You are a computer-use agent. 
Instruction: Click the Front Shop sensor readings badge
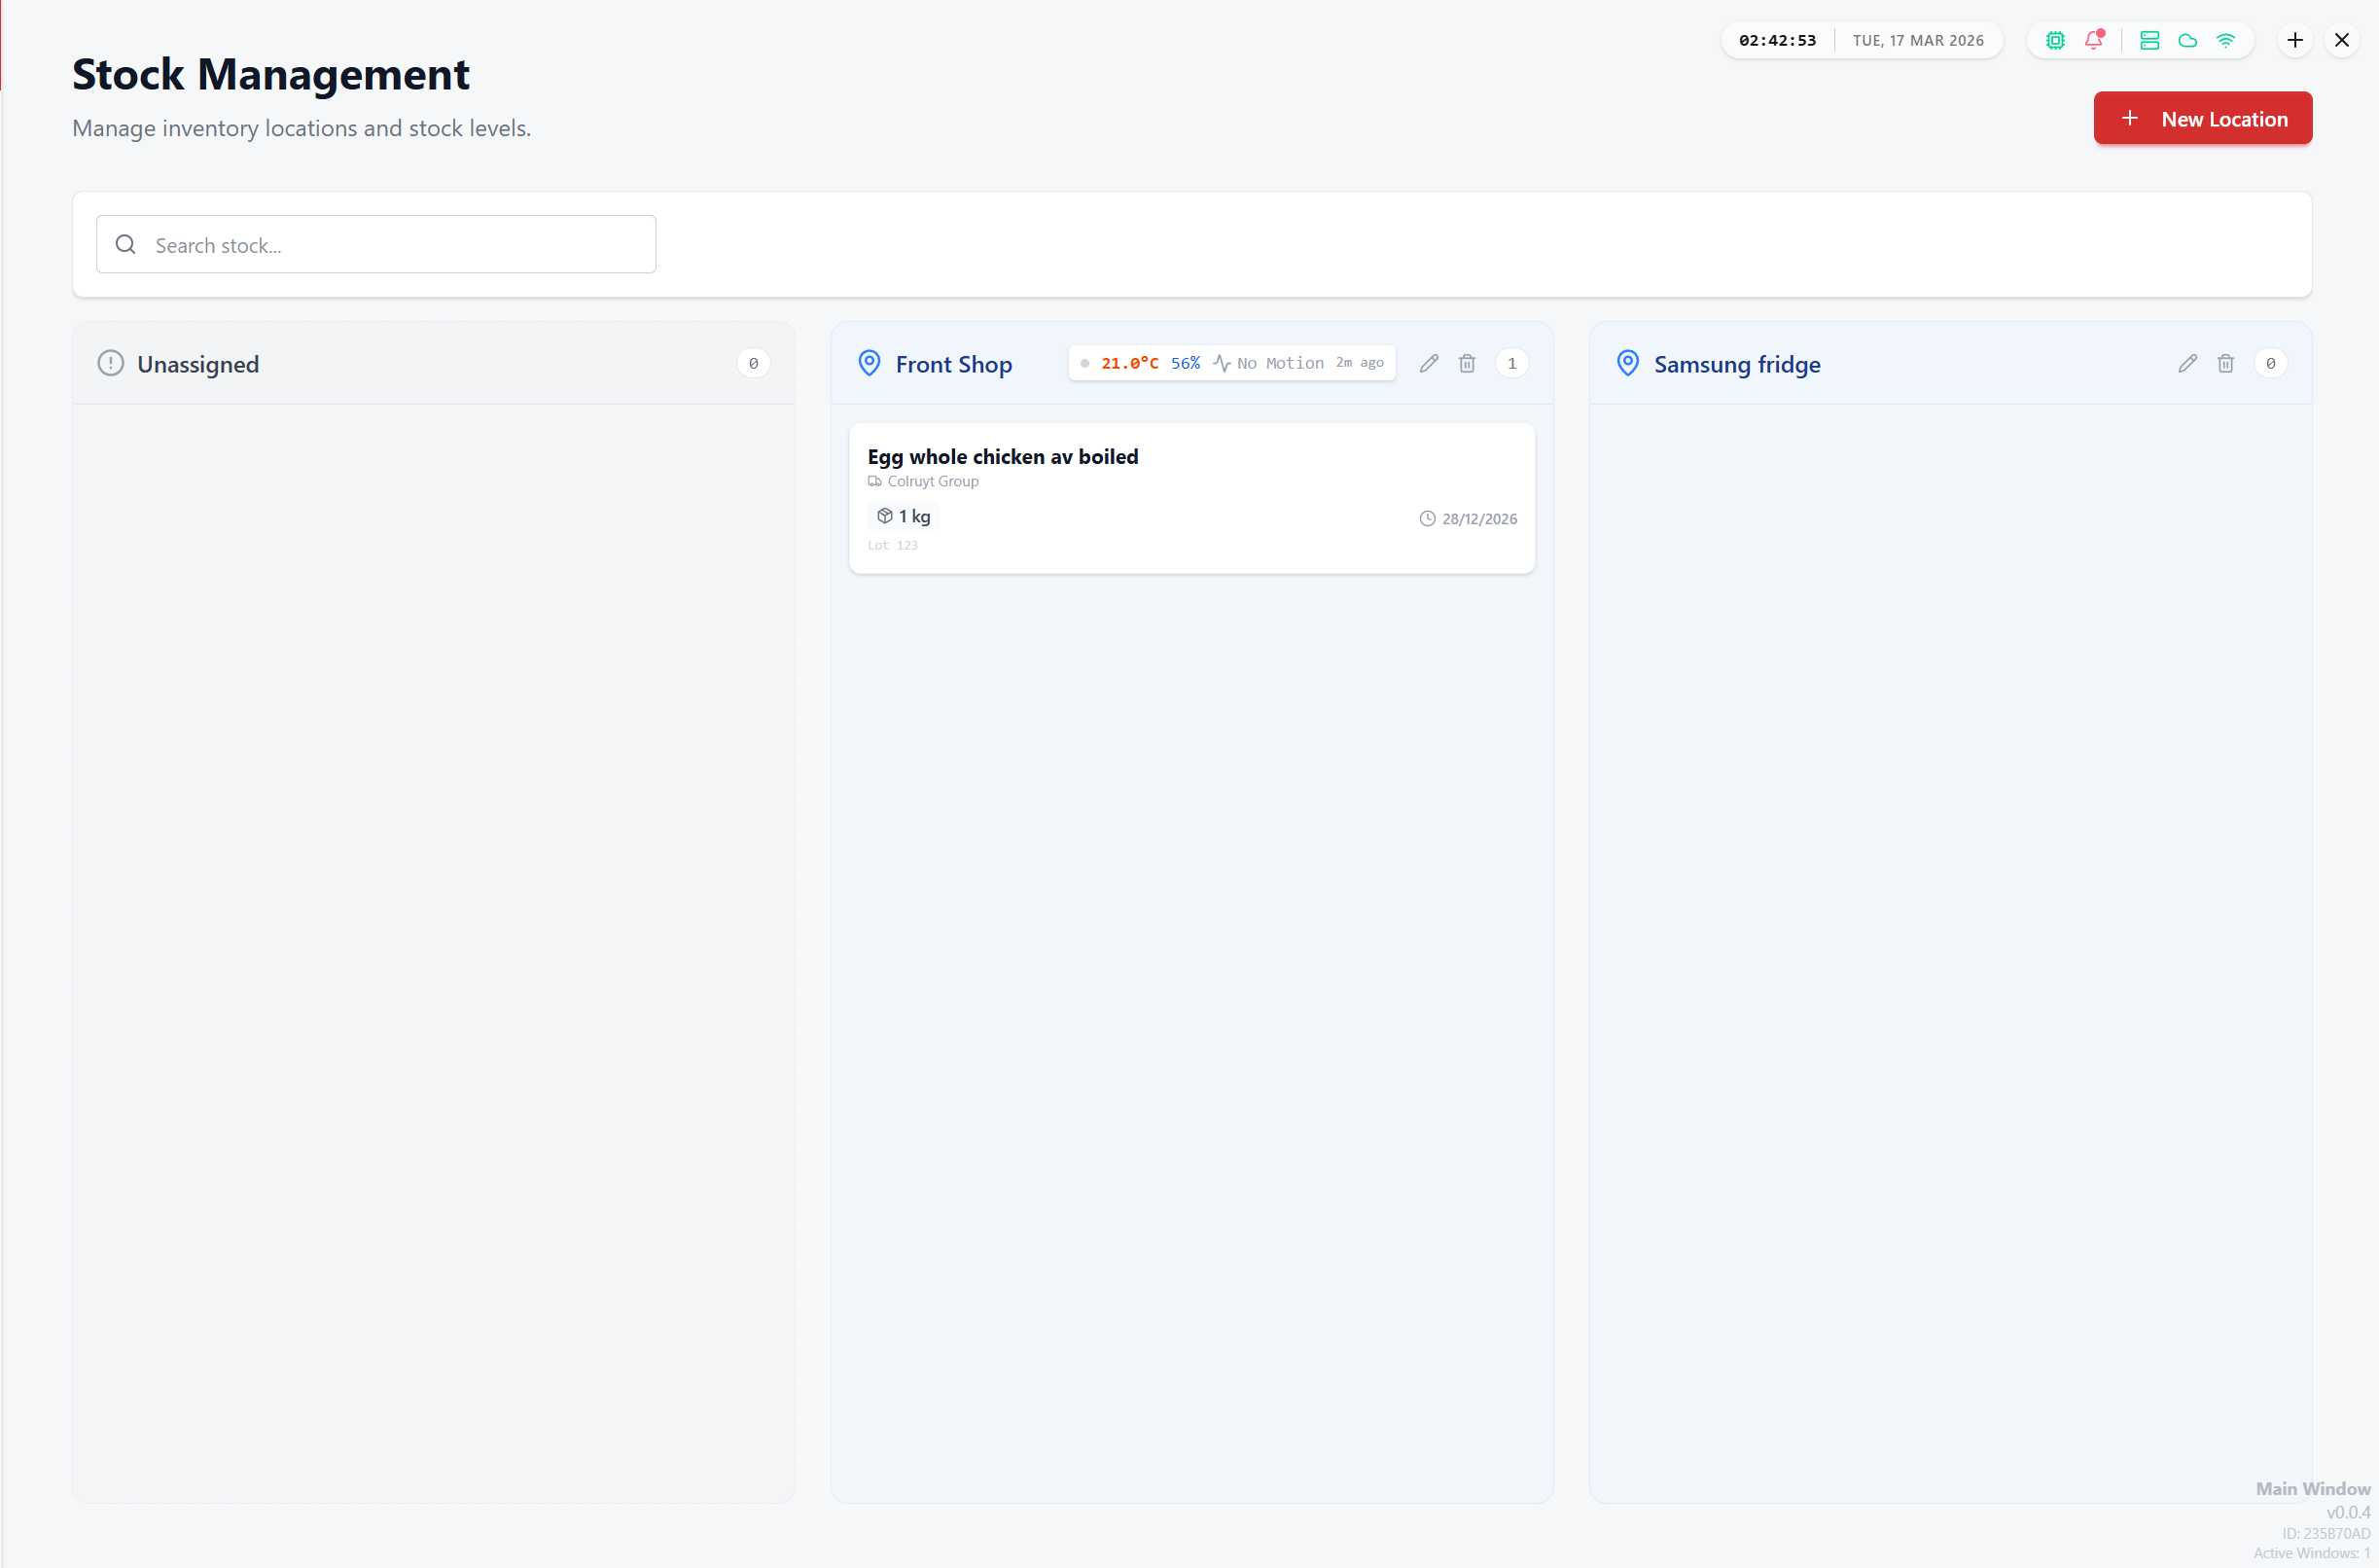click(1231, 363)
